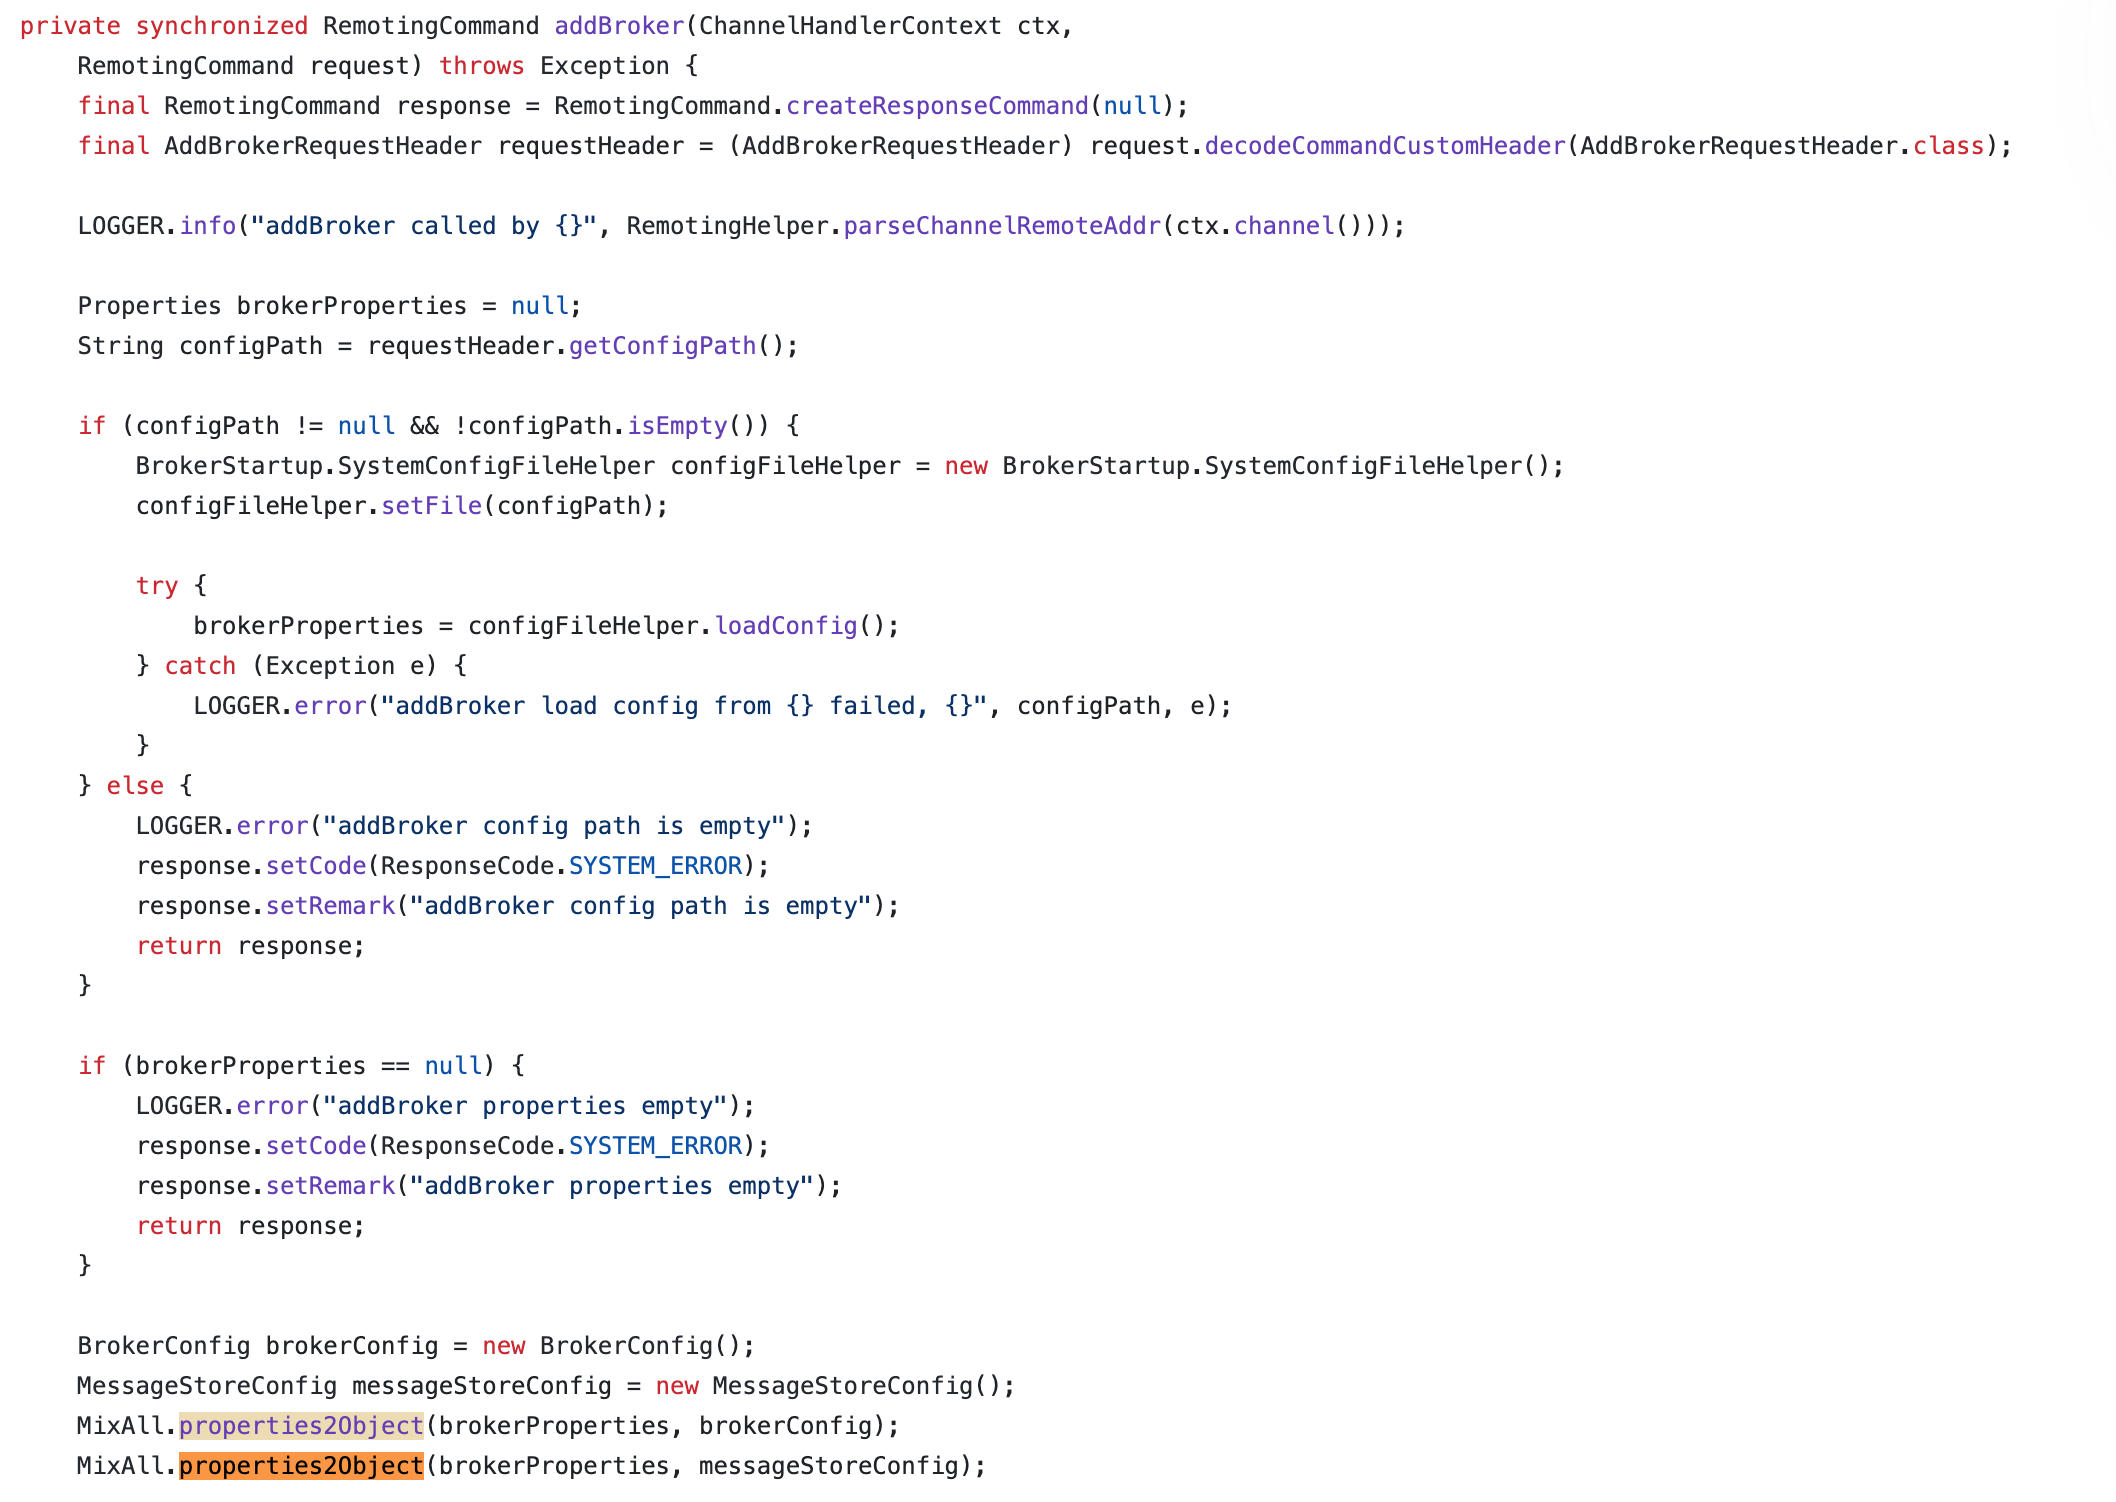Click the 'class' keyword after AddBrokerRequestHeader
This screenshot has width=2116, height=1502.
(1948, 146)
